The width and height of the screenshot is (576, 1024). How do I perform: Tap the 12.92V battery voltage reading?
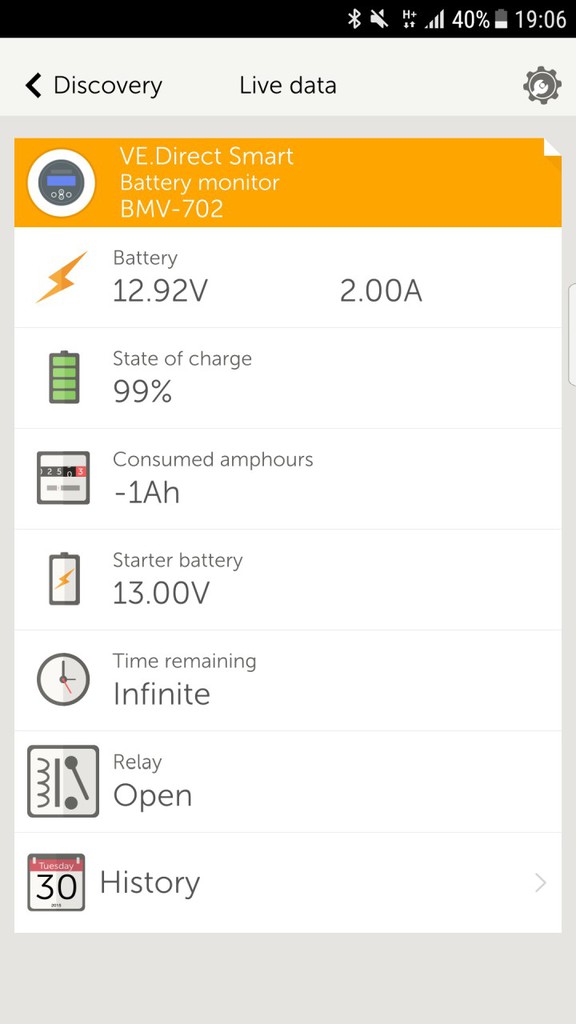point(160,291)
